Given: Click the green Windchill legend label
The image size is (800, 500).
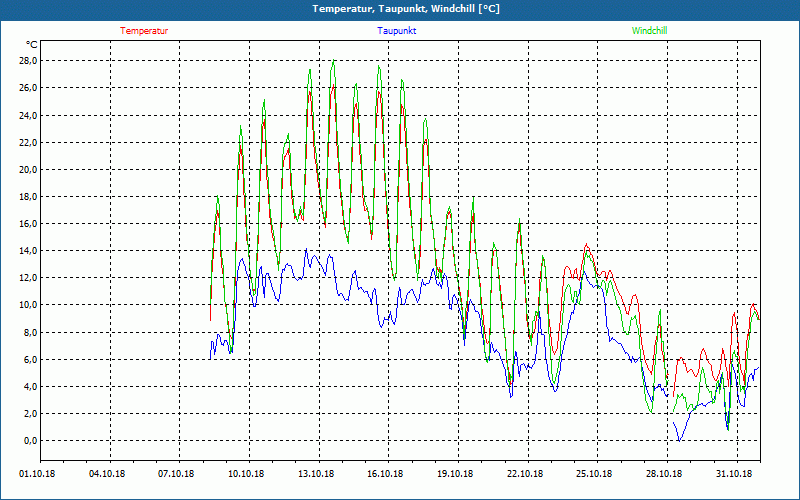Looking at the screenshot, I should coord(649,31).
